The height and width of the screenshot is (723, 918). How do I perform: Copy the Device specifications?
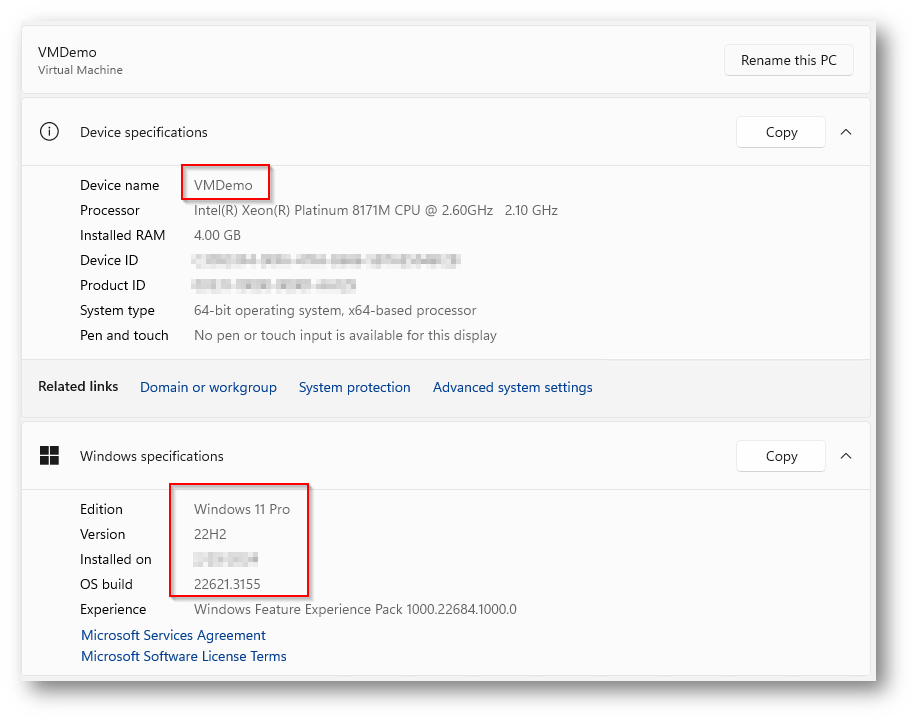(781, 132)
